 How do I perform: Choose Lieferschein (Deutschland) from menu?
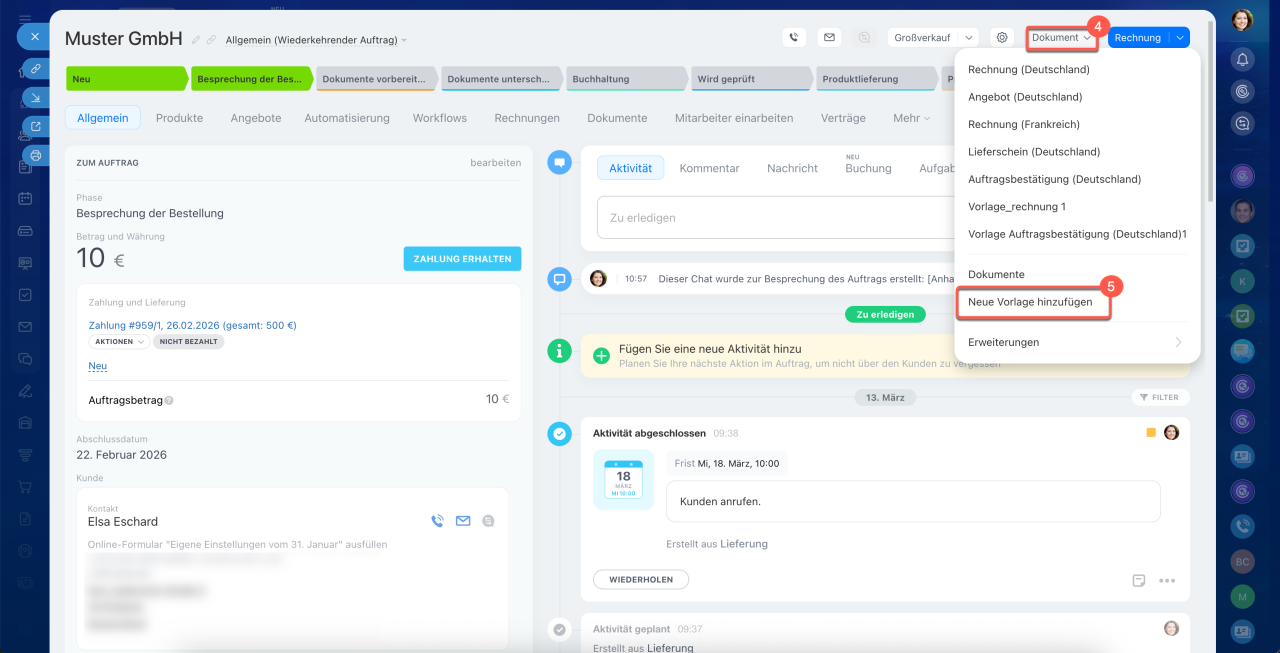(1033, 152)
